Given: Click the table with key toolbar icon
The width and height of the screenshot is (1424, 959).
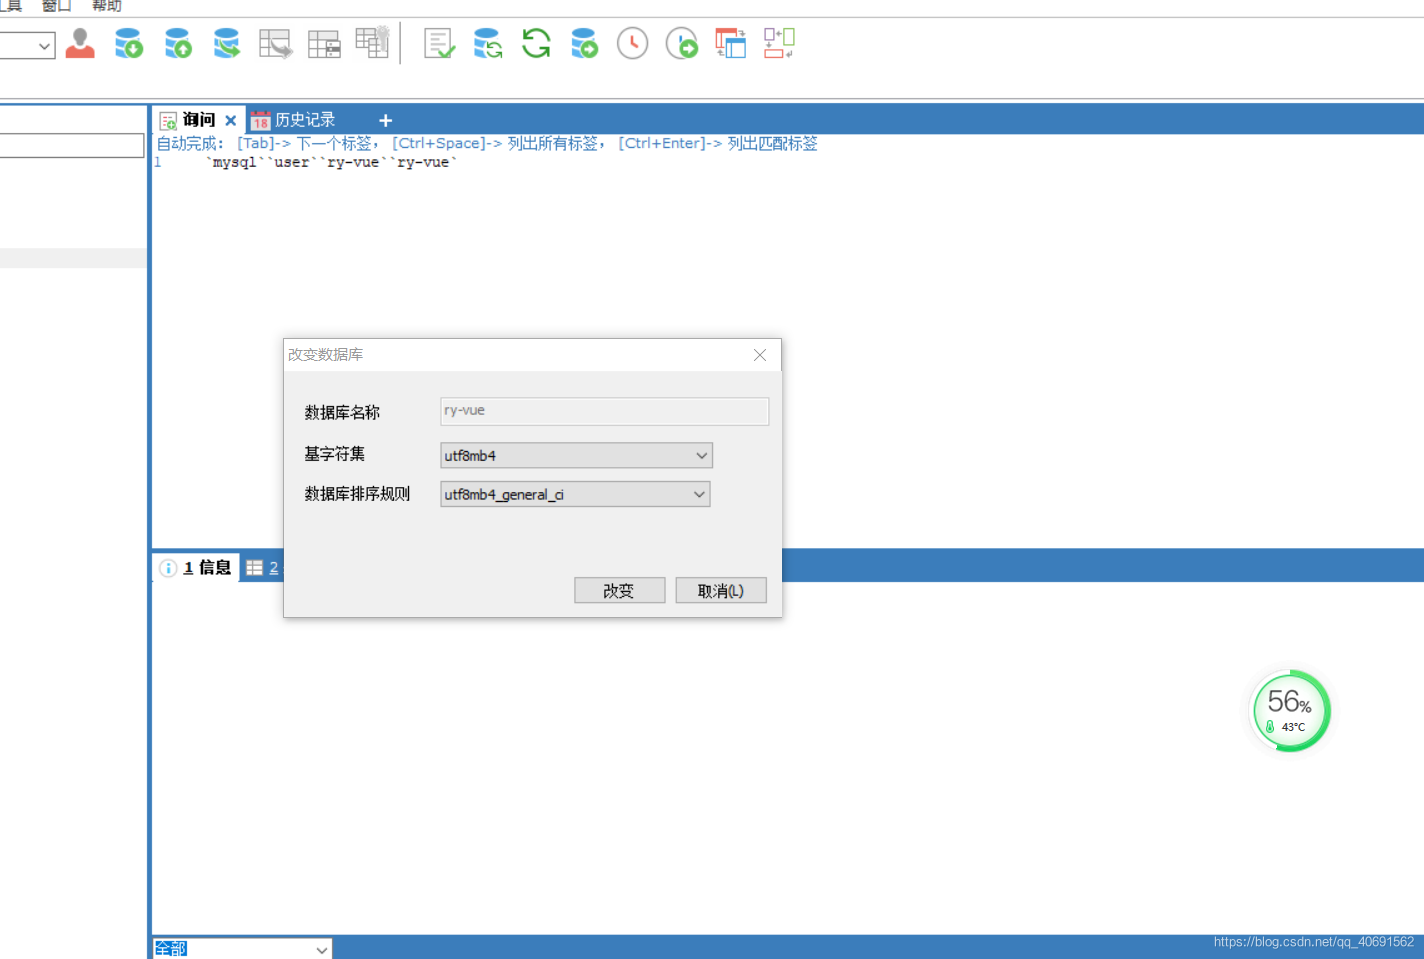Looking at the screenshot, I should click(372, 43).
